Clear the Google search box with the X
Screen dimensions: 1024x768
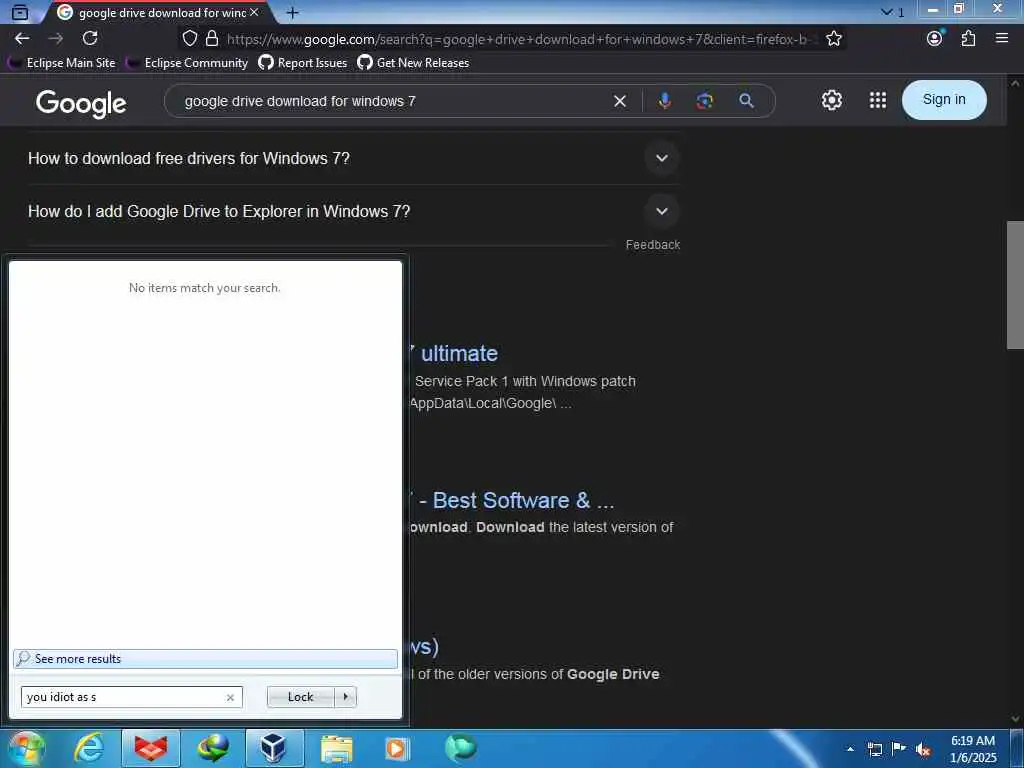620,101
